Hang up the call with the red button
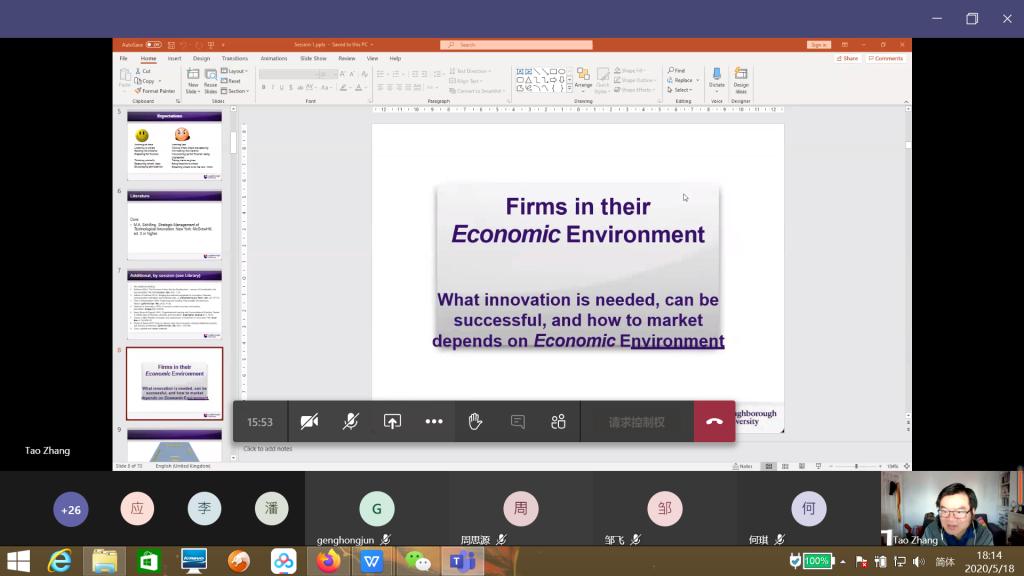The image size is (1024, 576). (x=714, y=422)
